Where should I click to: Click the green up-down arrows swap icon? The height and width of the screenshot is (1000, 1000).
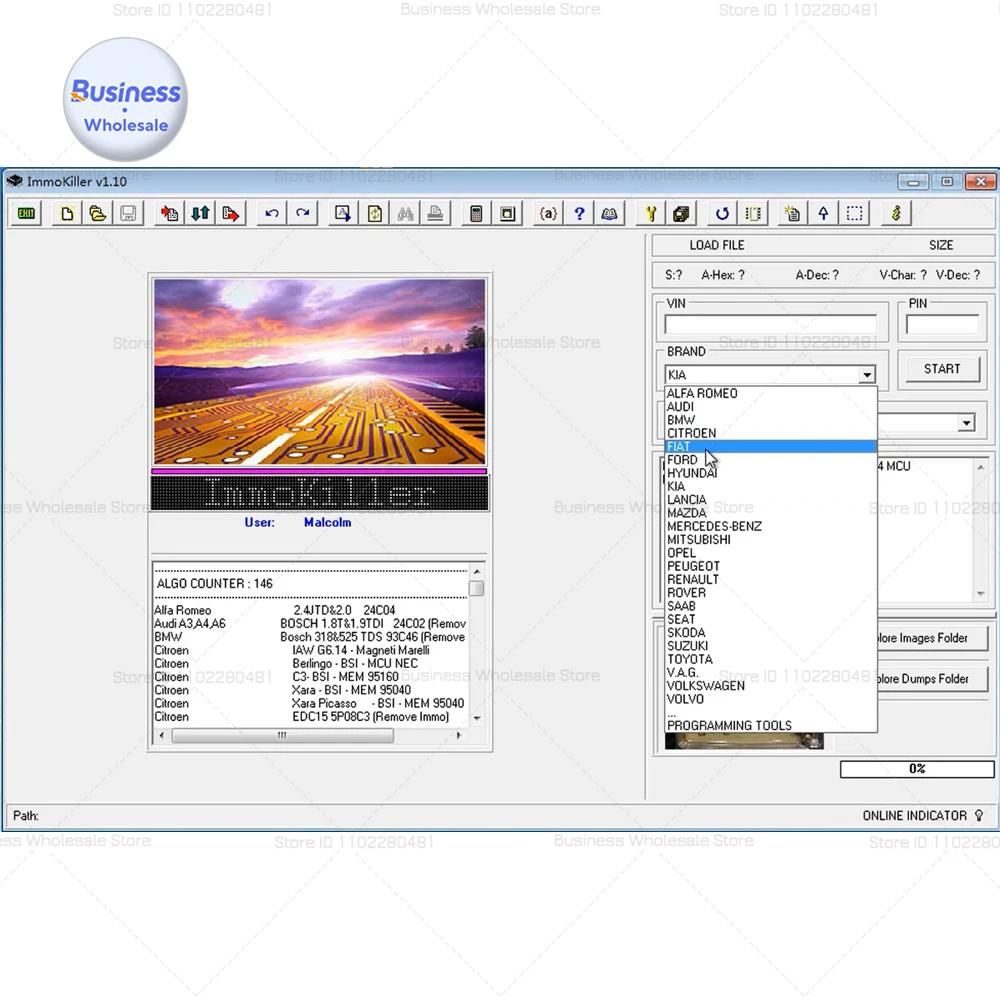(200, 214)
